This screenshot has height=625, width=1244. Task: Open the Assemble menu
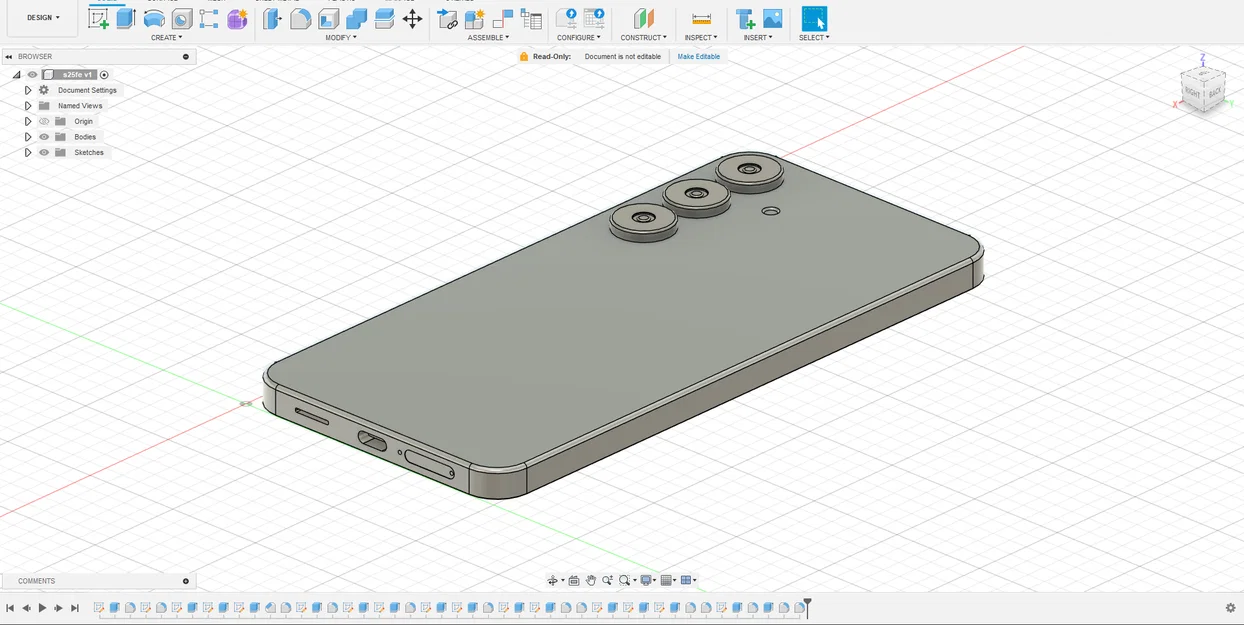(x=489, y=38)
